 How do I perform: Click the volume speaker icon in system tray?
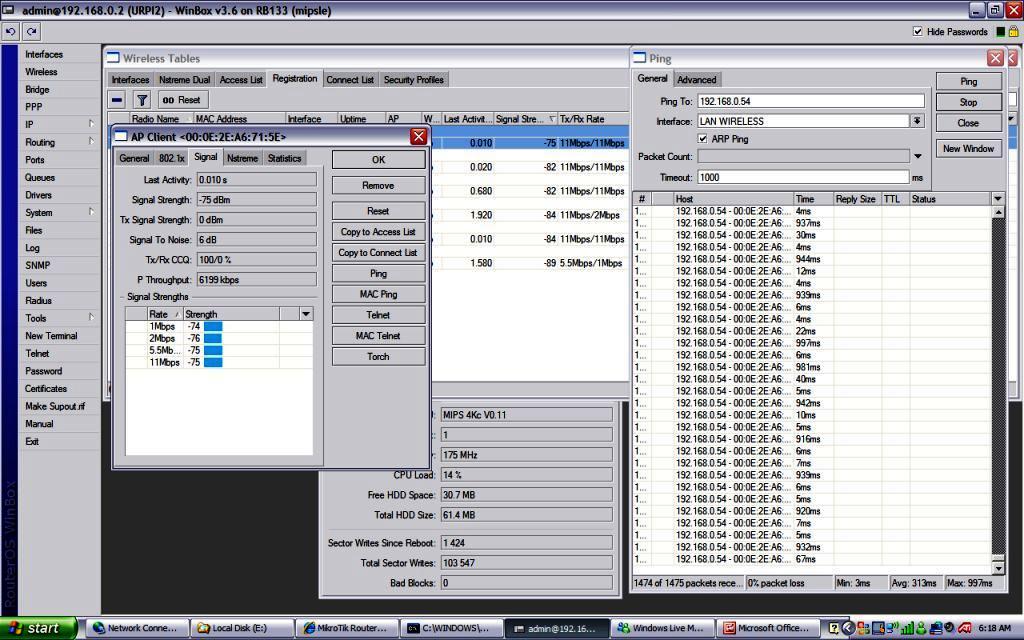[x=947, y=627]
